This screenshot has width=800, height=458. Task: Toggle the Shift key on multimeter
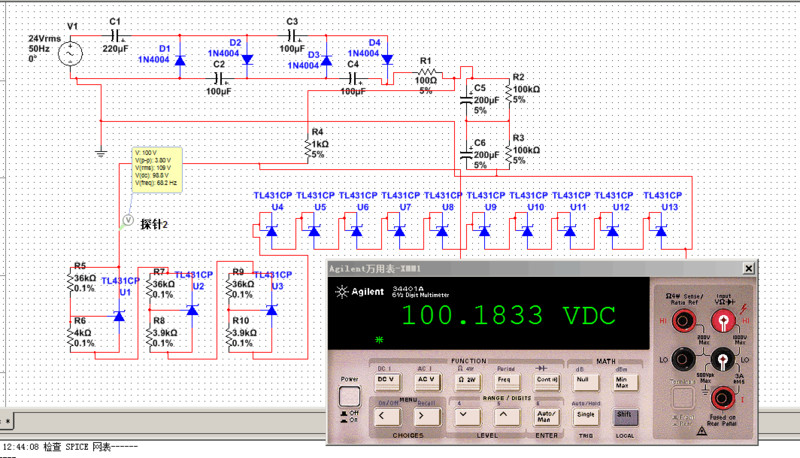pyautogui.click(x=622, y=413)
